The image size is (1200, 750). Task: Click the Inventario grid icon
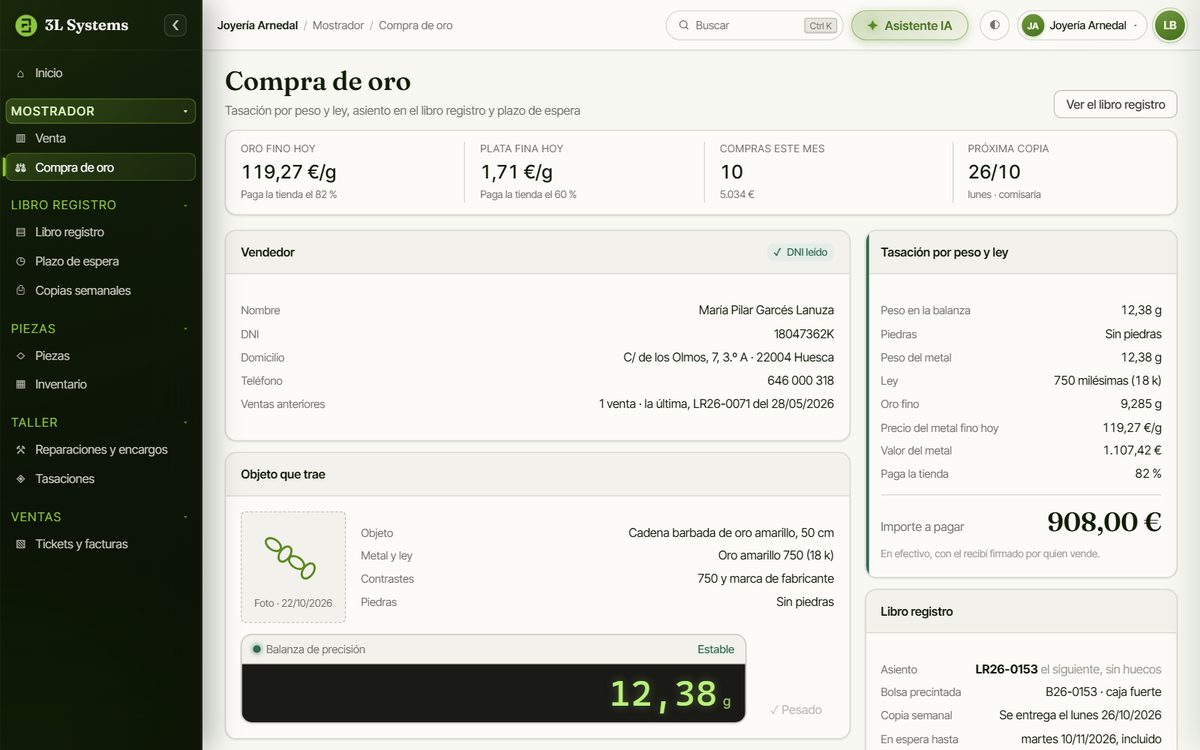coord(21,384)
